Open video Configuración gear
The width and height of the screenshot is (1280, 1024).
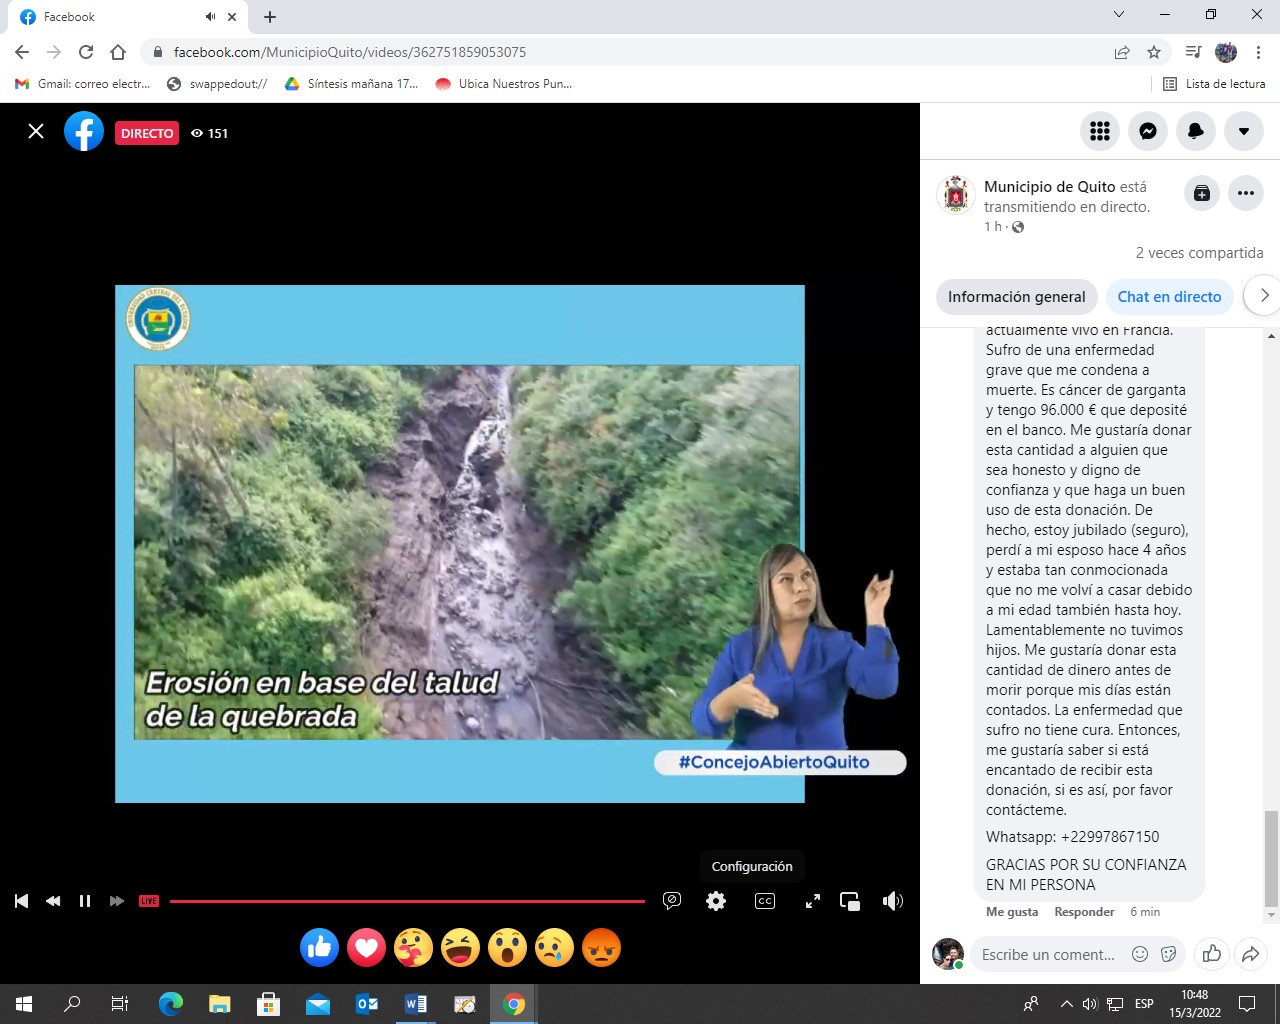[716, 901]
